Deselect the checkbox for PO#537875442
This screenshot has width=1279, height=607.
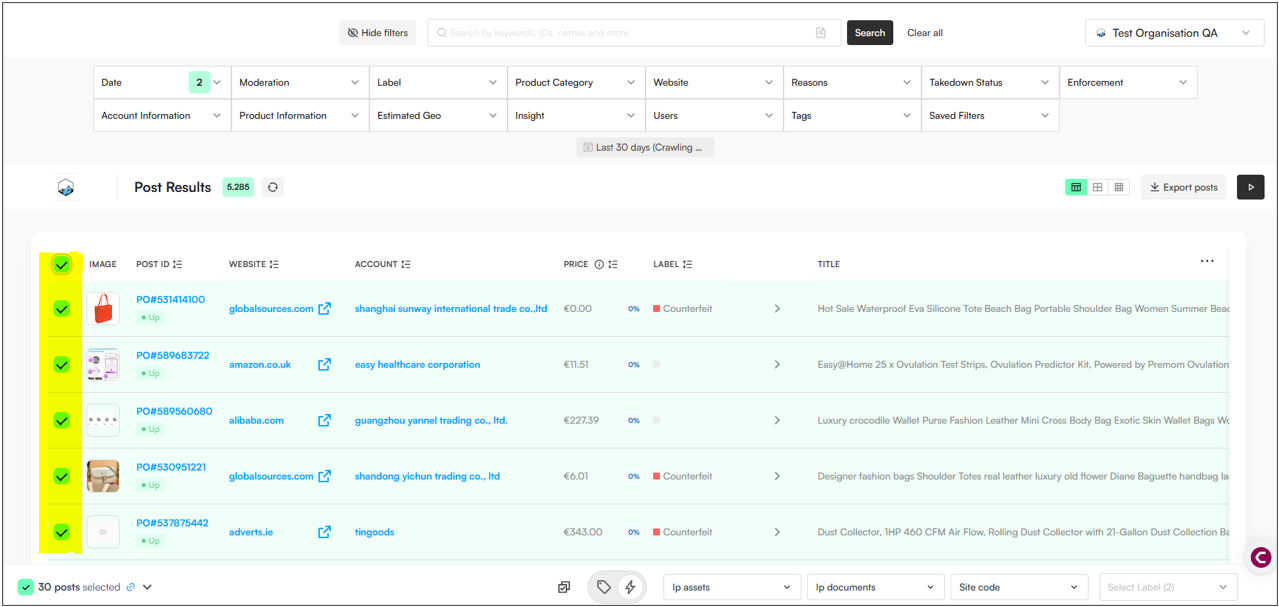pos(62,533)
